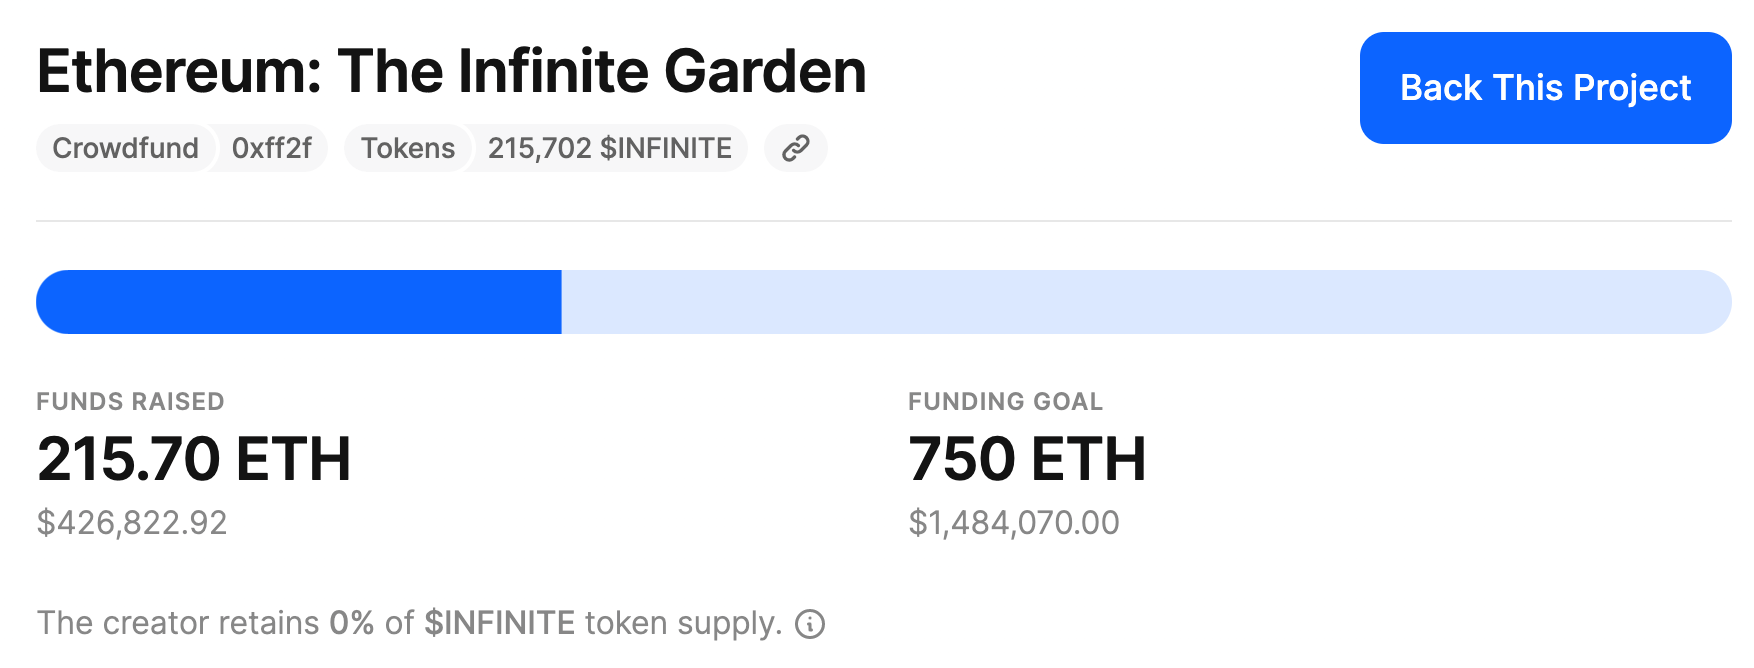Select the bolded $INFINITE text in the sentence
The height and width of the screenshot is (668, 1754).
pos(498,623)
